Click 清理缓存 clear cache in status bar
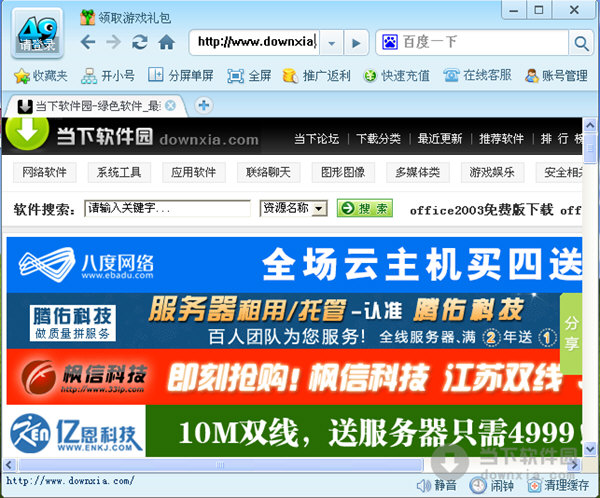This screenshot has height=498, width=600. (558, 486)
